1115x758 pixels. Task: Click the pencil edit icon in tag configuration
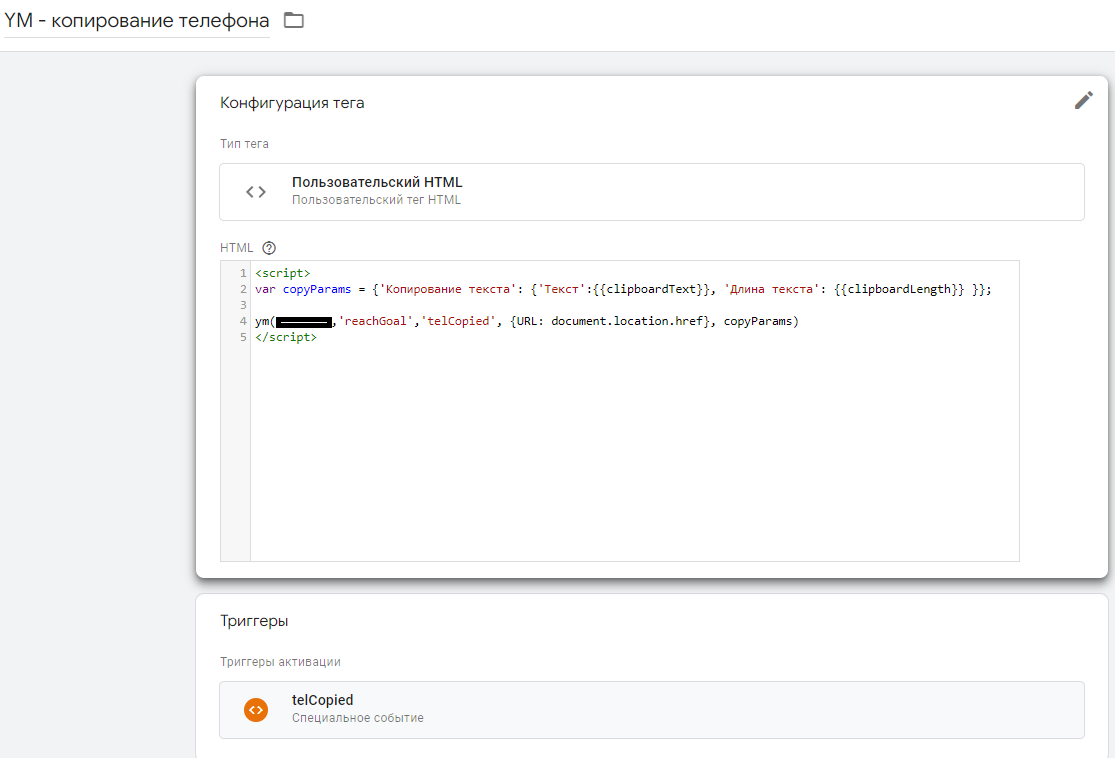click(1083, 100)
